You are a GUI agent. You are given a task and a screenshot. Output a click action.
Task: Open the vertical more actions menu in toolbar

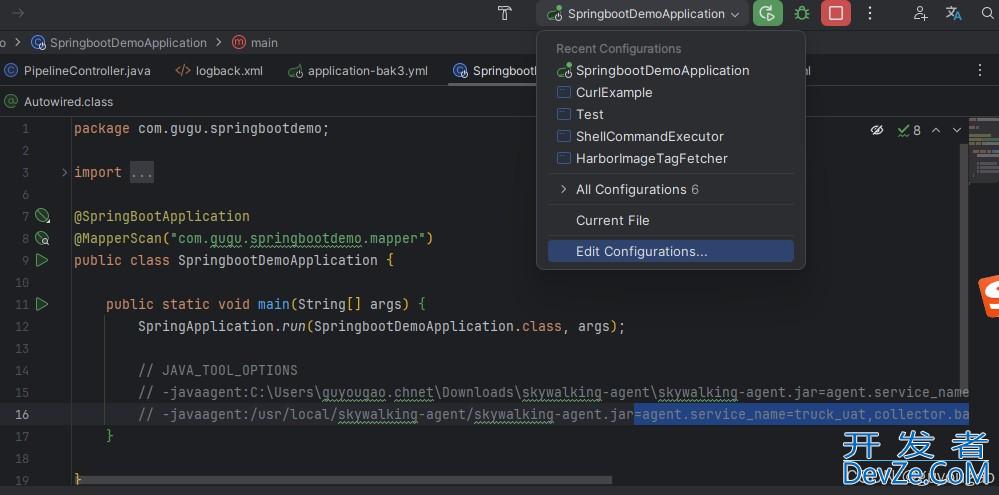870,13
